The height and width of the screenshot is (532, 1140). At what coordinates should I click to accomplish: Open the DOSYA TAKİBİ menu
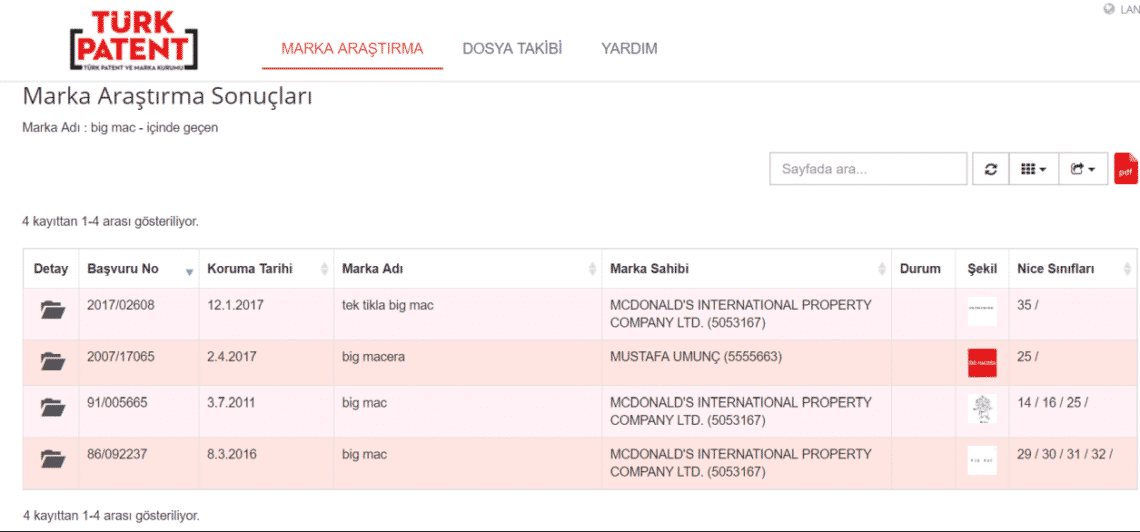point(512,49)
